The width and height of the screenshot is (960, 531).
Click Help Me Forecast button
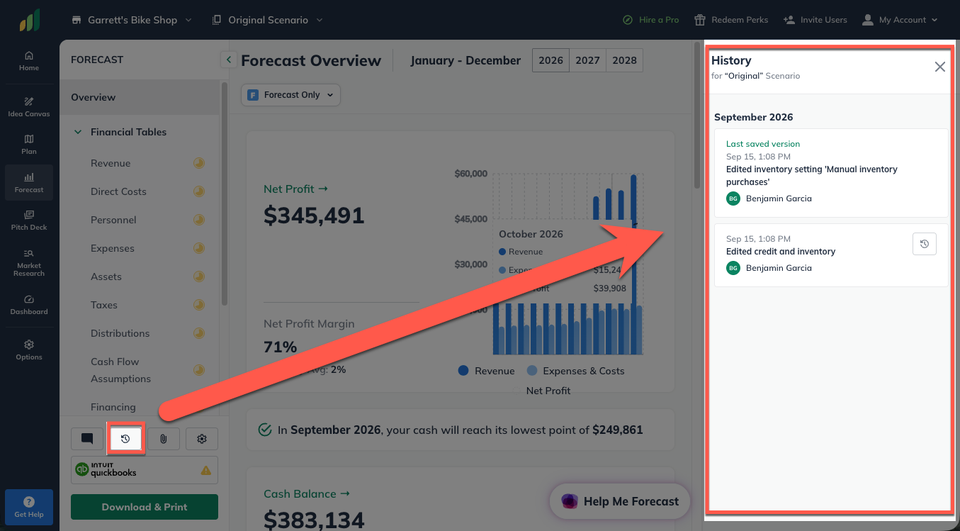point(620,502)
